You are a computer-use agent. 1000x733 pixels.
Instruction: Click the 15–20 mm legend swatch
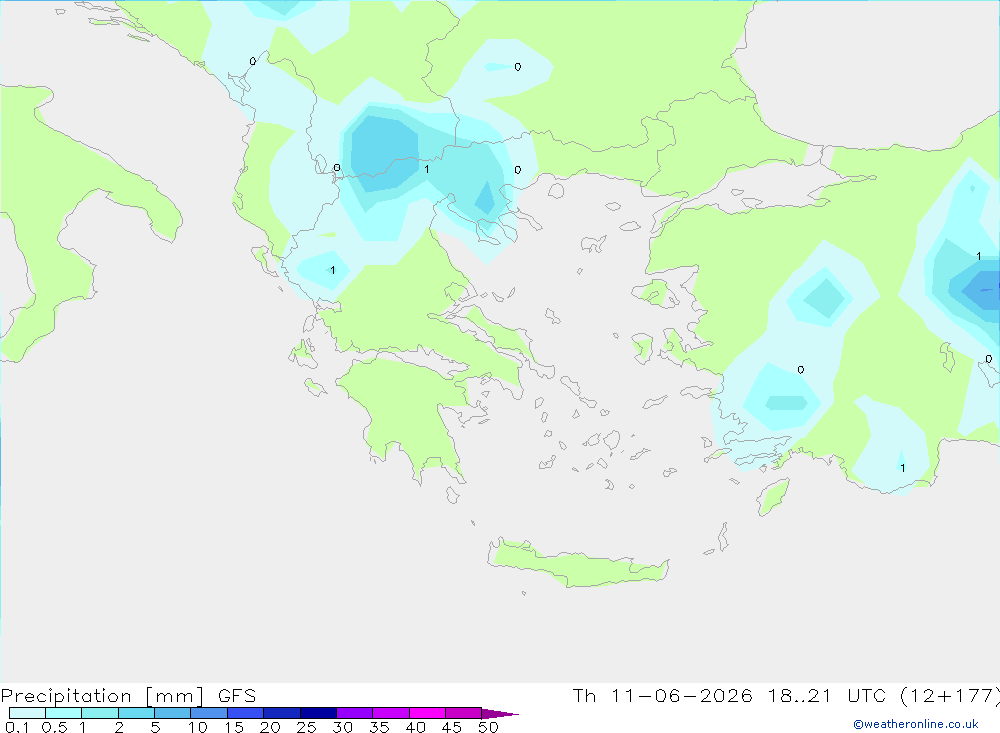(x=246, y=713)
